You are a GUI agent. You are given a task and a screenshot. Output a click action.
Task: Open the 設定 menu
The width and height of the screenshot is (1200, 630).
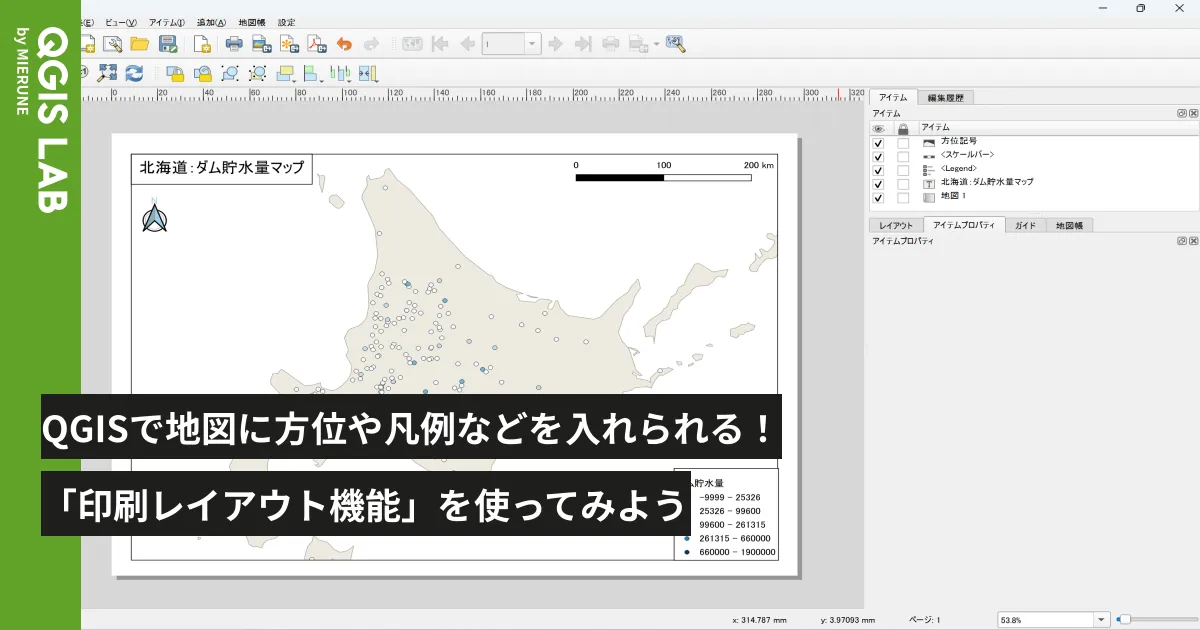[x=287, y=21]
